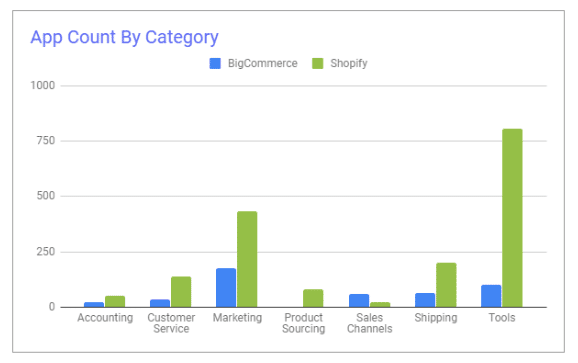Select the BigCommerce legend label

point(262,63)
